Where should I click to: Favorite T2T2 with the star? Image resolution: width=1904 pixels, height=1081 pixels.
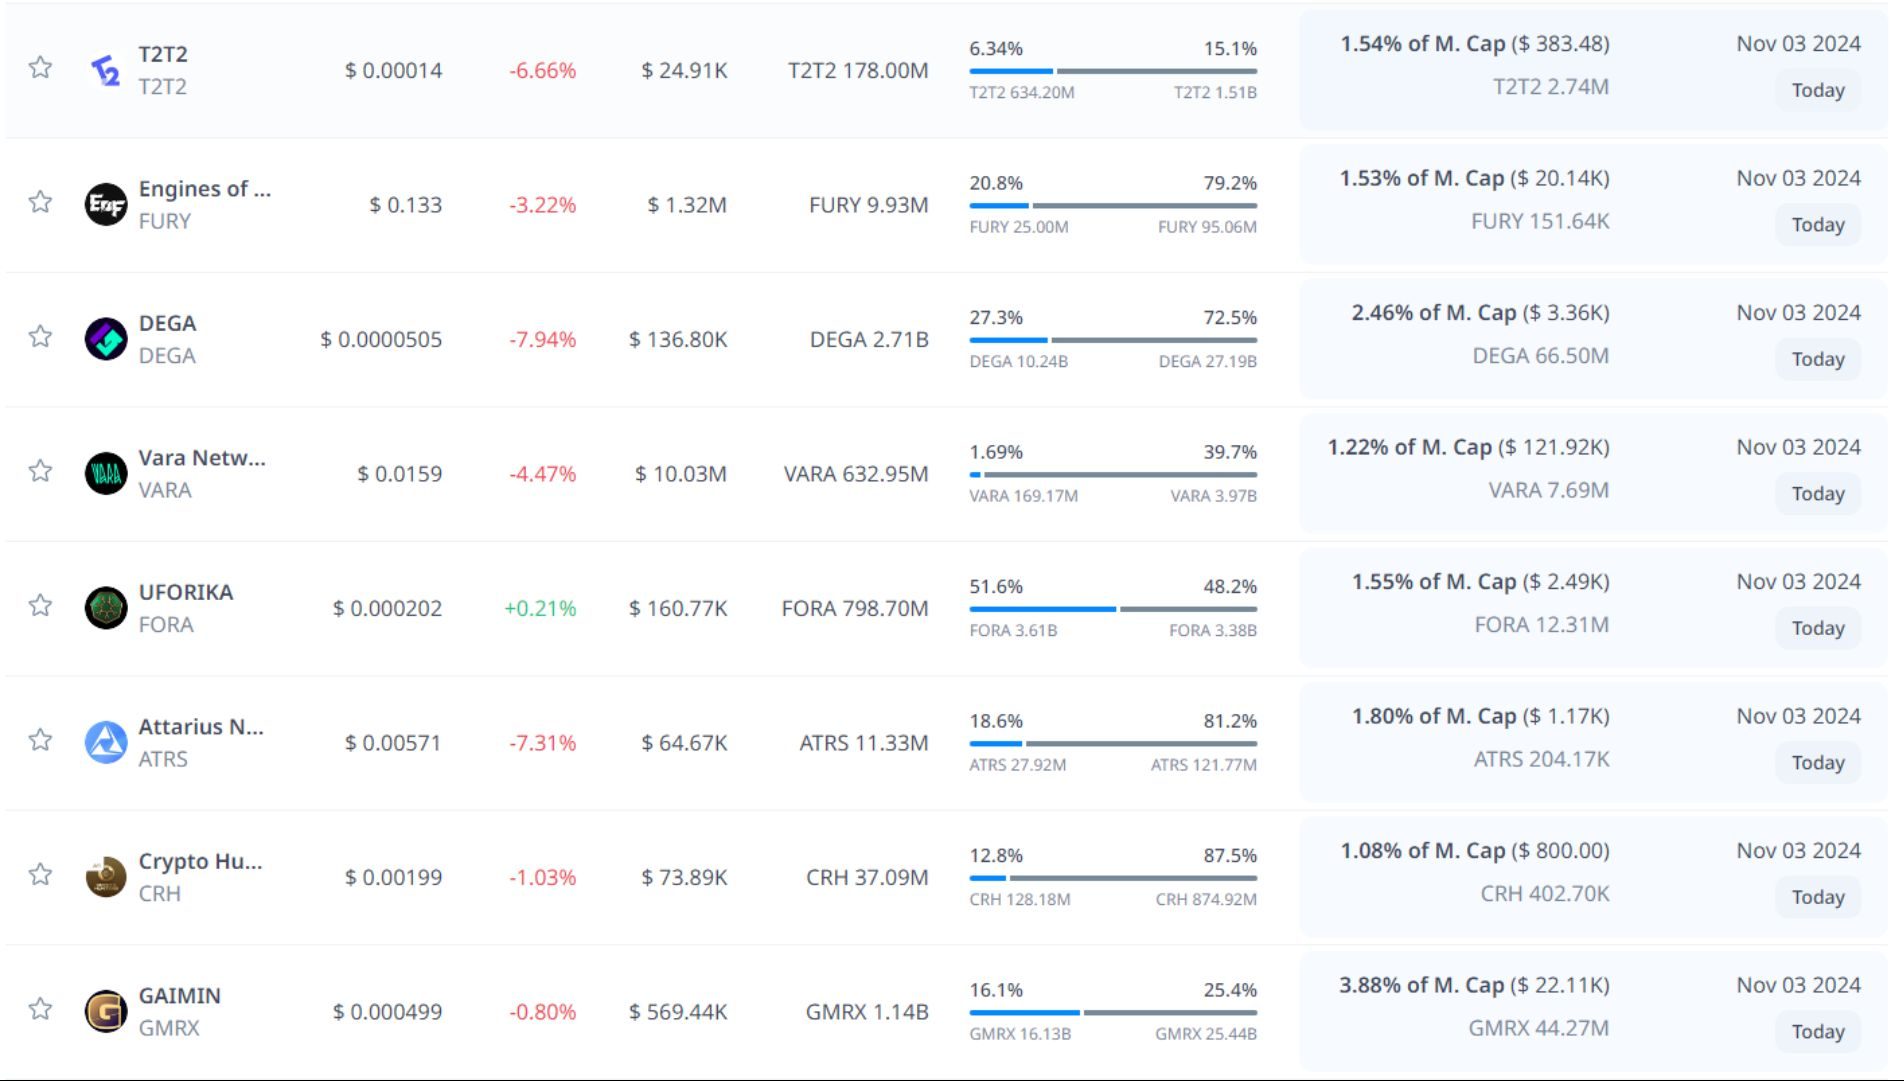40,68
